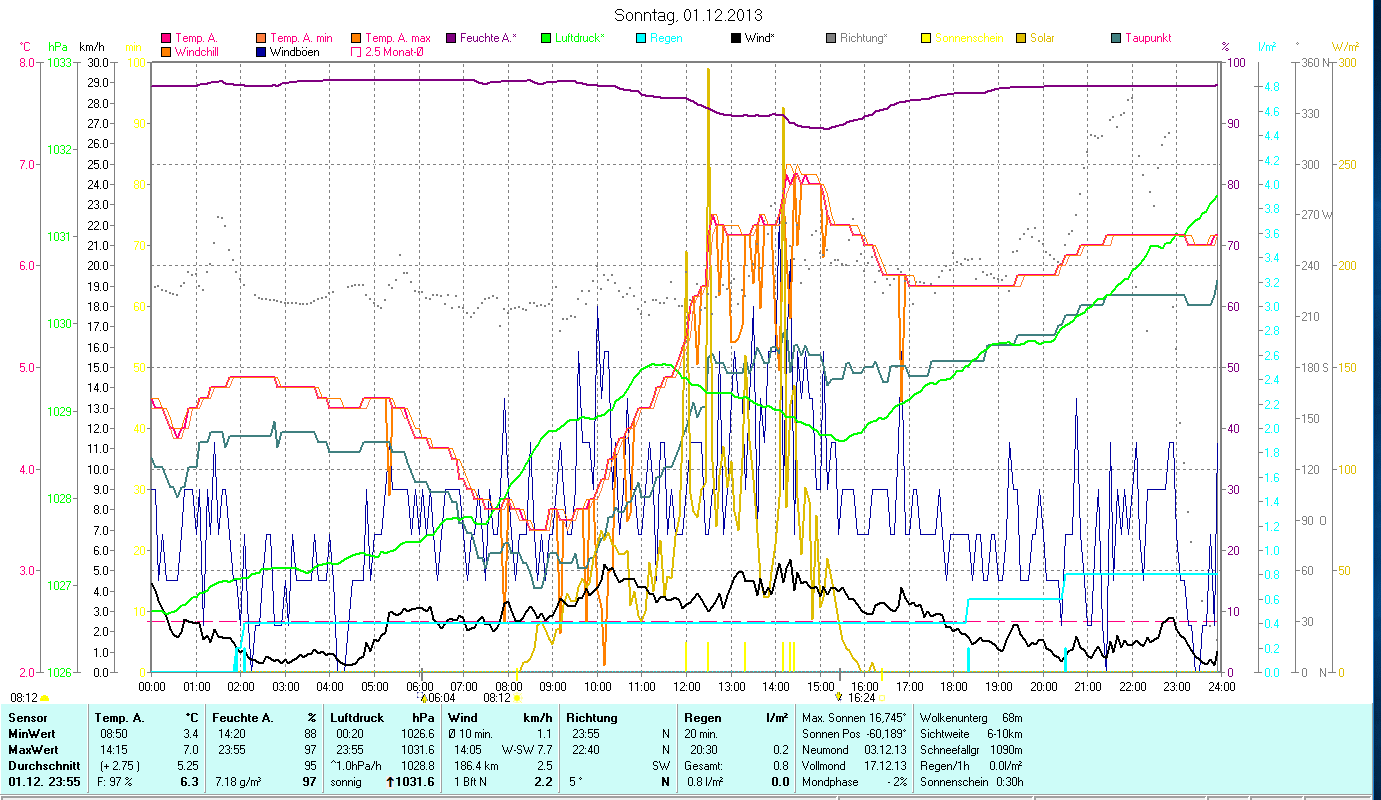
Task: Toggle the gray Richtung* legend box
Action: tap(831, 39)
